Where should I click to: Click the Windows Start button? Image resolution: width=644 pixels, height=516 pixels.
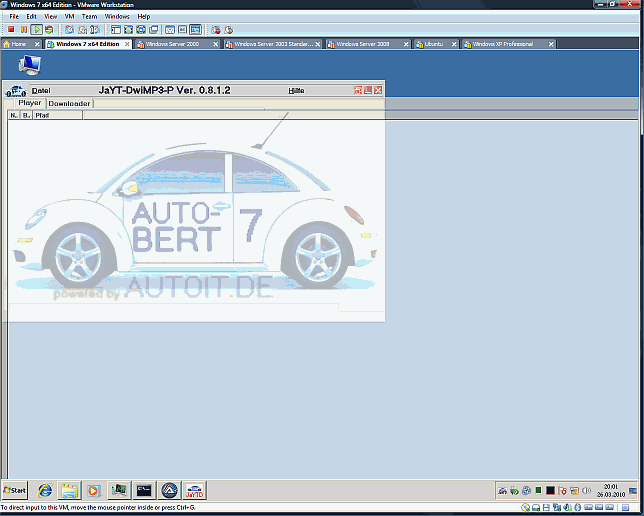(x=15, y=490)
